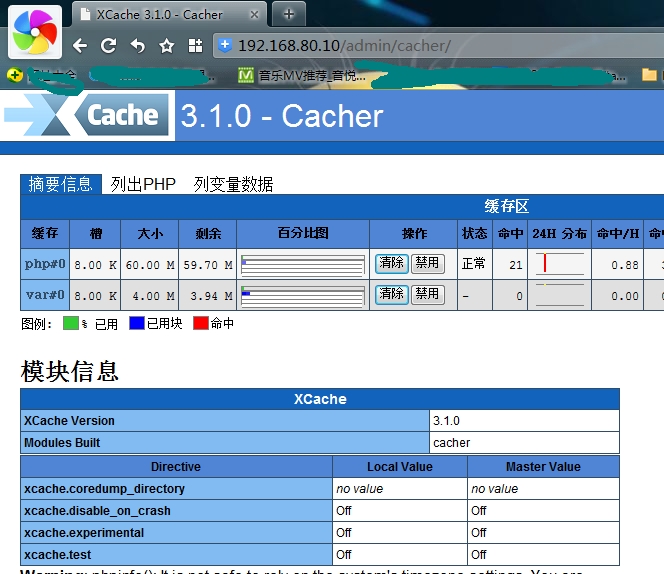Screen dimensions: 664x574
Task: Bookmark page with the star icon
Action: (x=166, y=45)
